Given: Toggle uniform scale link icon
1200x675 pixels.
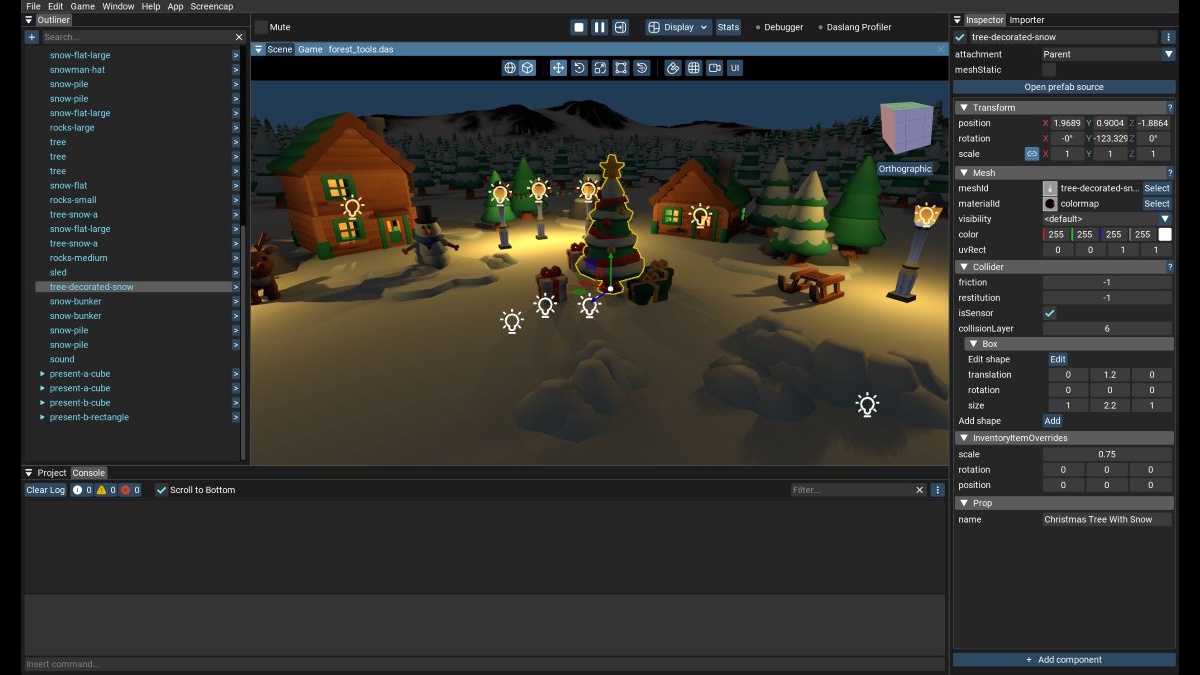Looking at the screenshot, I should pyautogui.click(x=1032, y=154).
